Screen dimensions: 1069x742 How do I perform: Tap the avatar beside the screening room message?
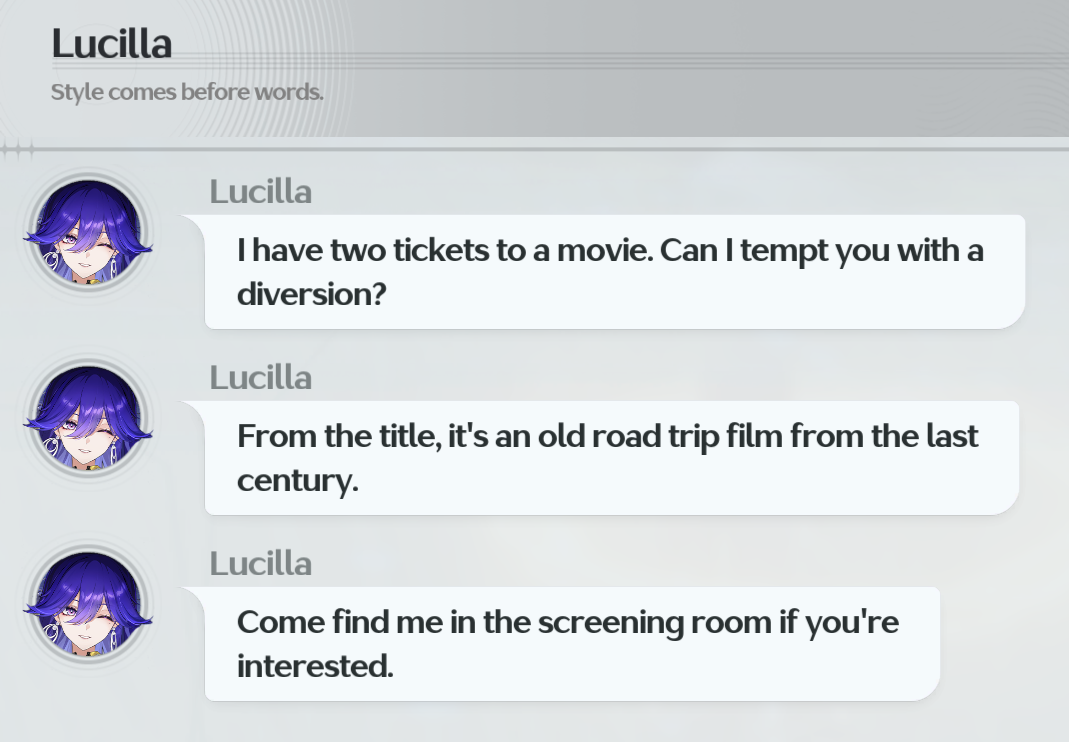(88, 607)
